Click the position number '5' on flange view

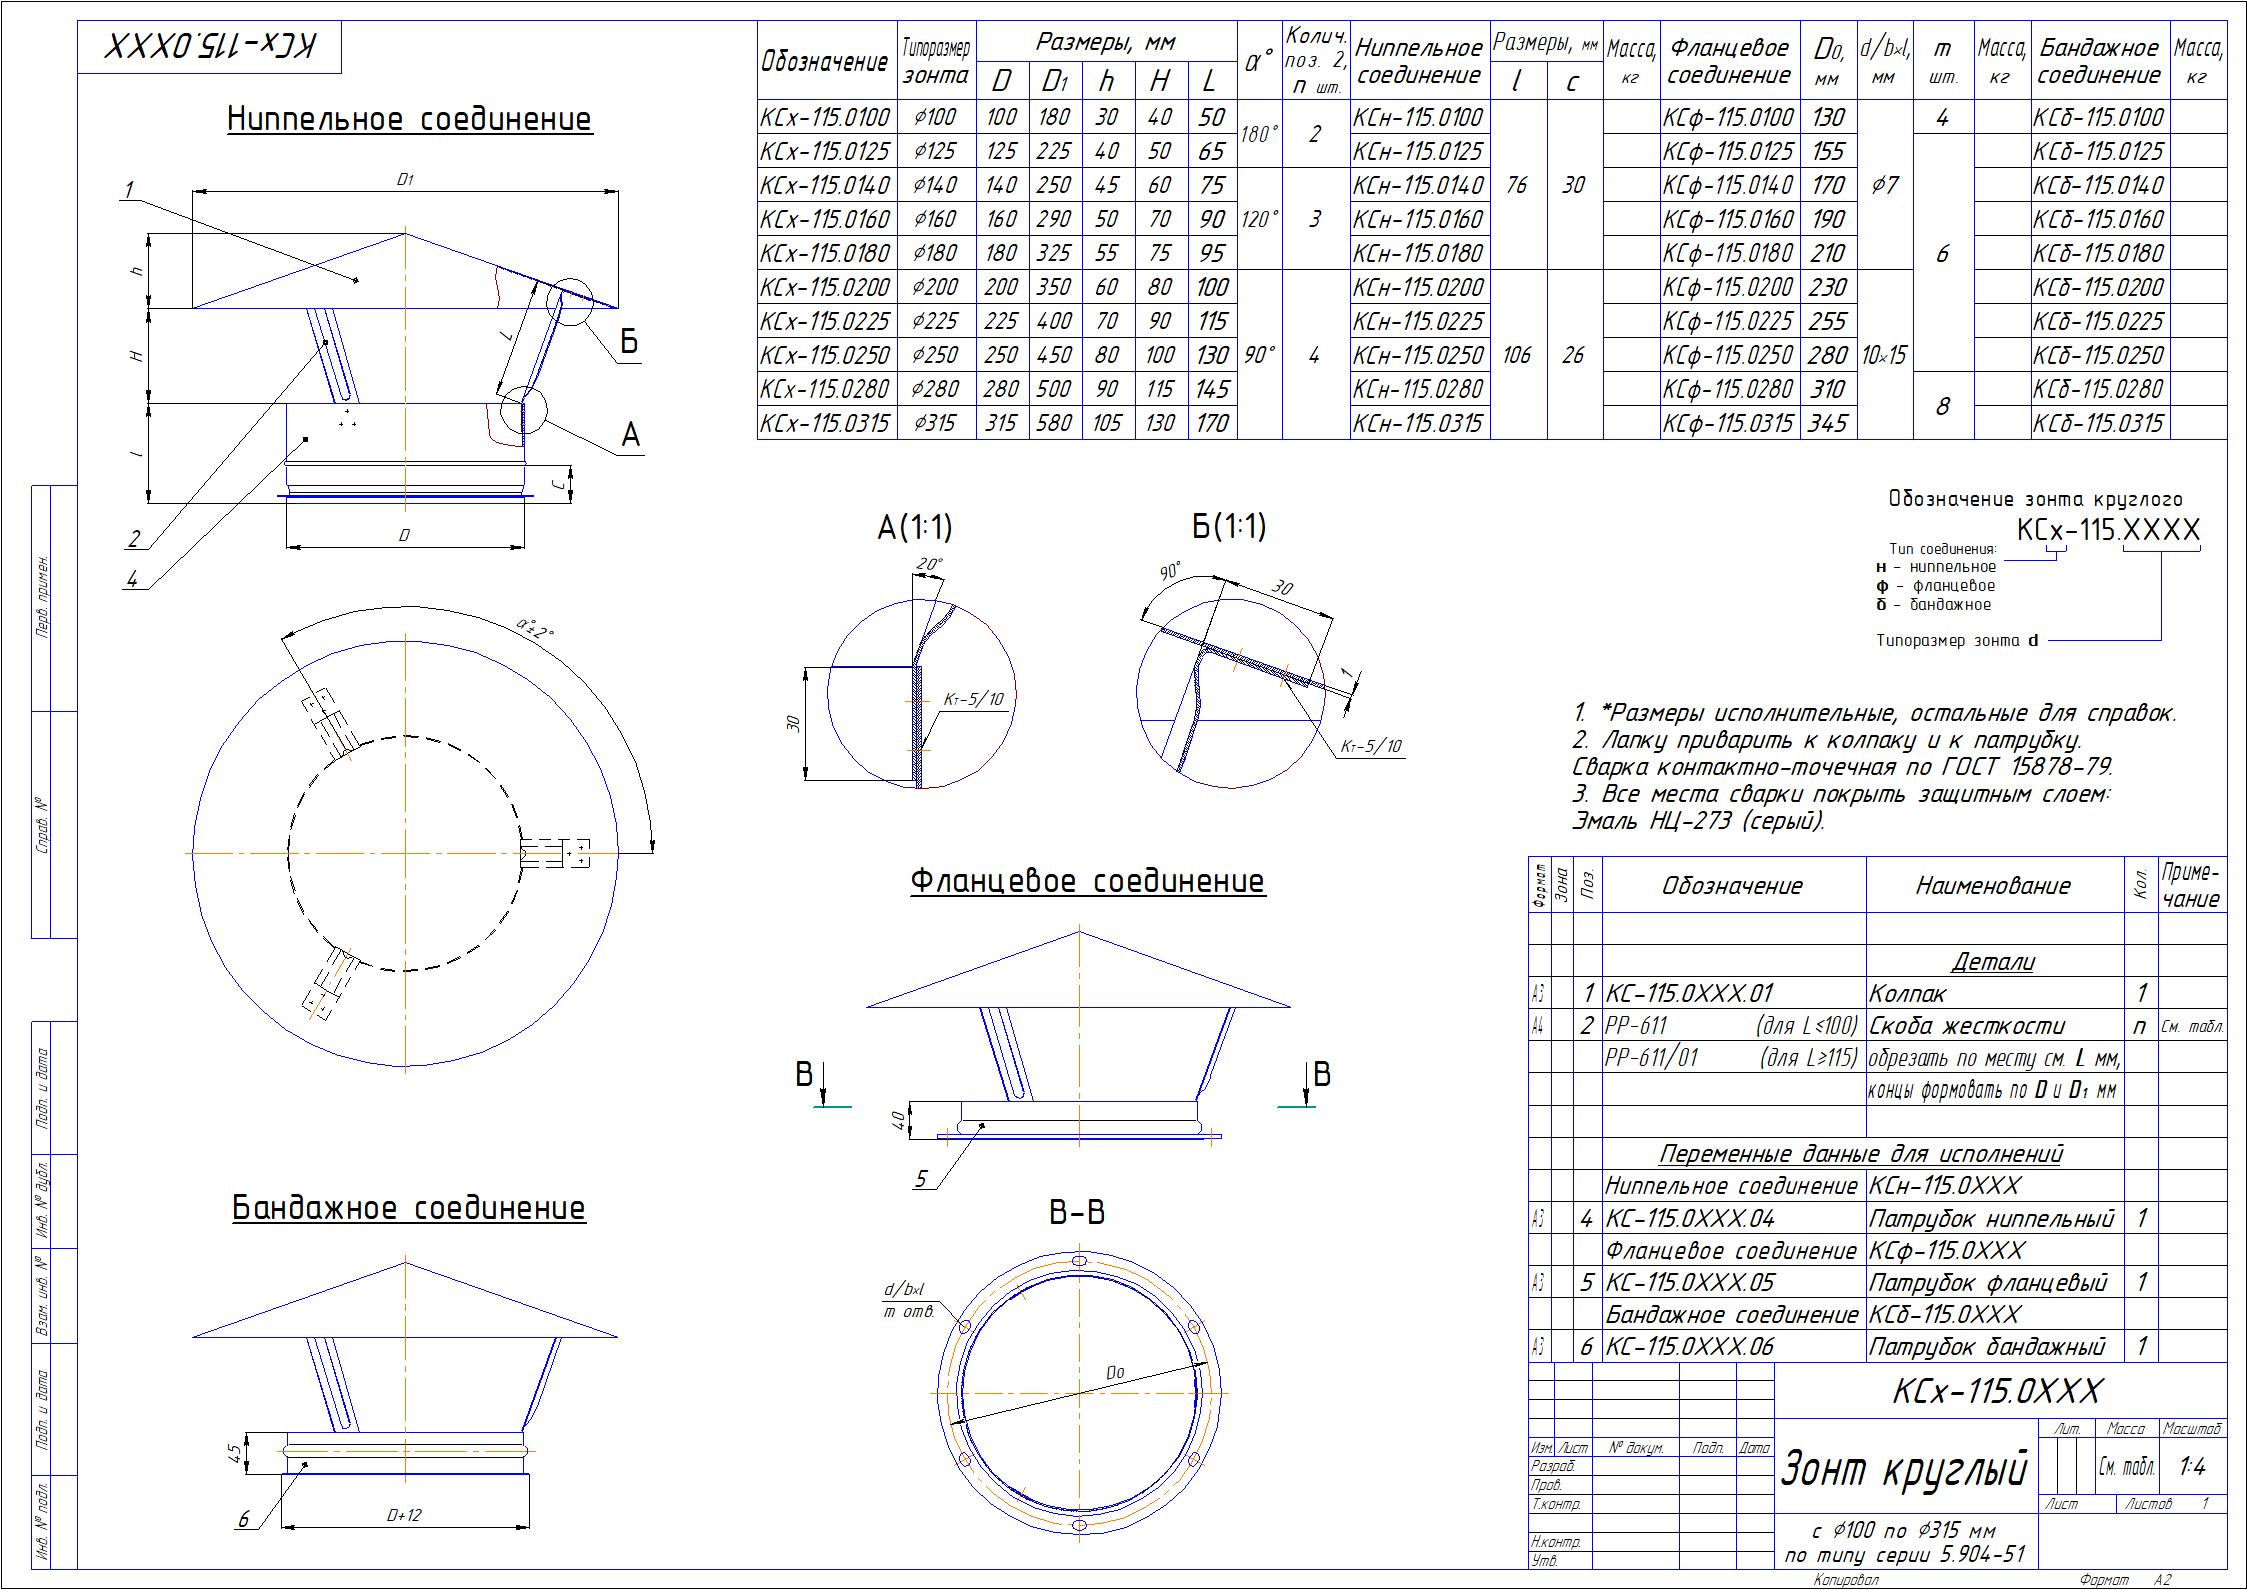point(921,1180)
